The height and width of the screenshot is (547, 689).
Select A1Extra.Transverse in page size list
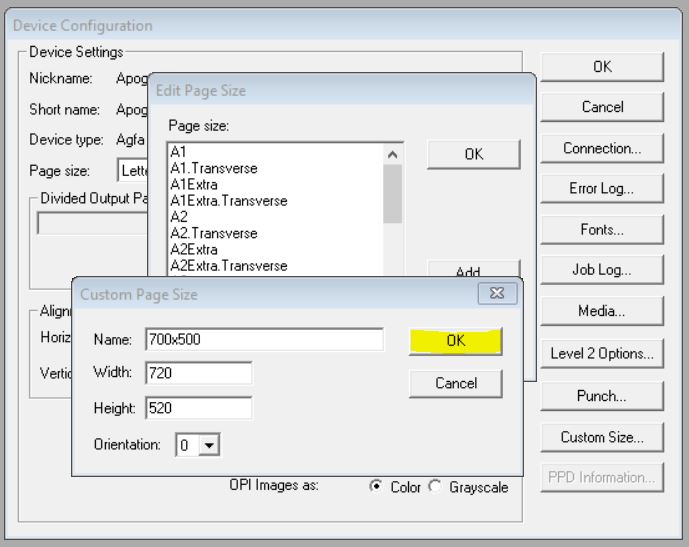tap(276, 200)
